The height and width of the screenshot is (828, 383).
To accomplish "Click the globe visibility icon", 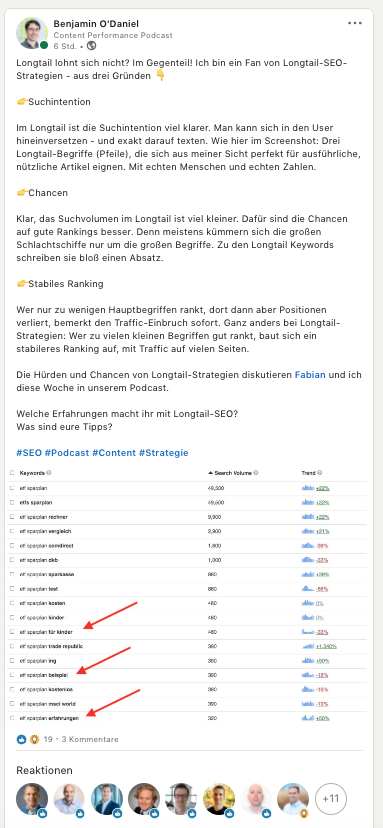I will (91, 45).
